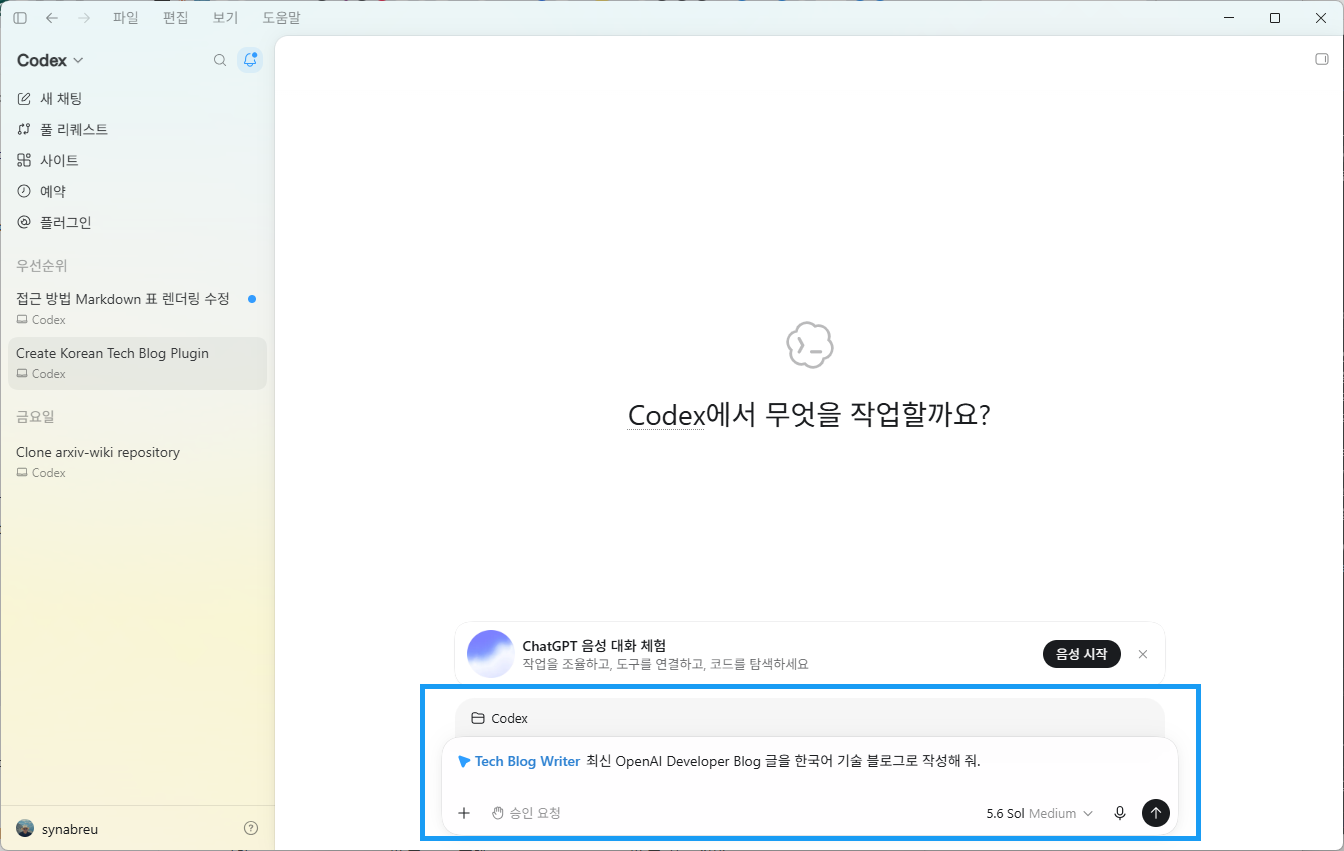
Task: Open the Clone arxiv-wiki repository thread
Action: click(137, 461)
